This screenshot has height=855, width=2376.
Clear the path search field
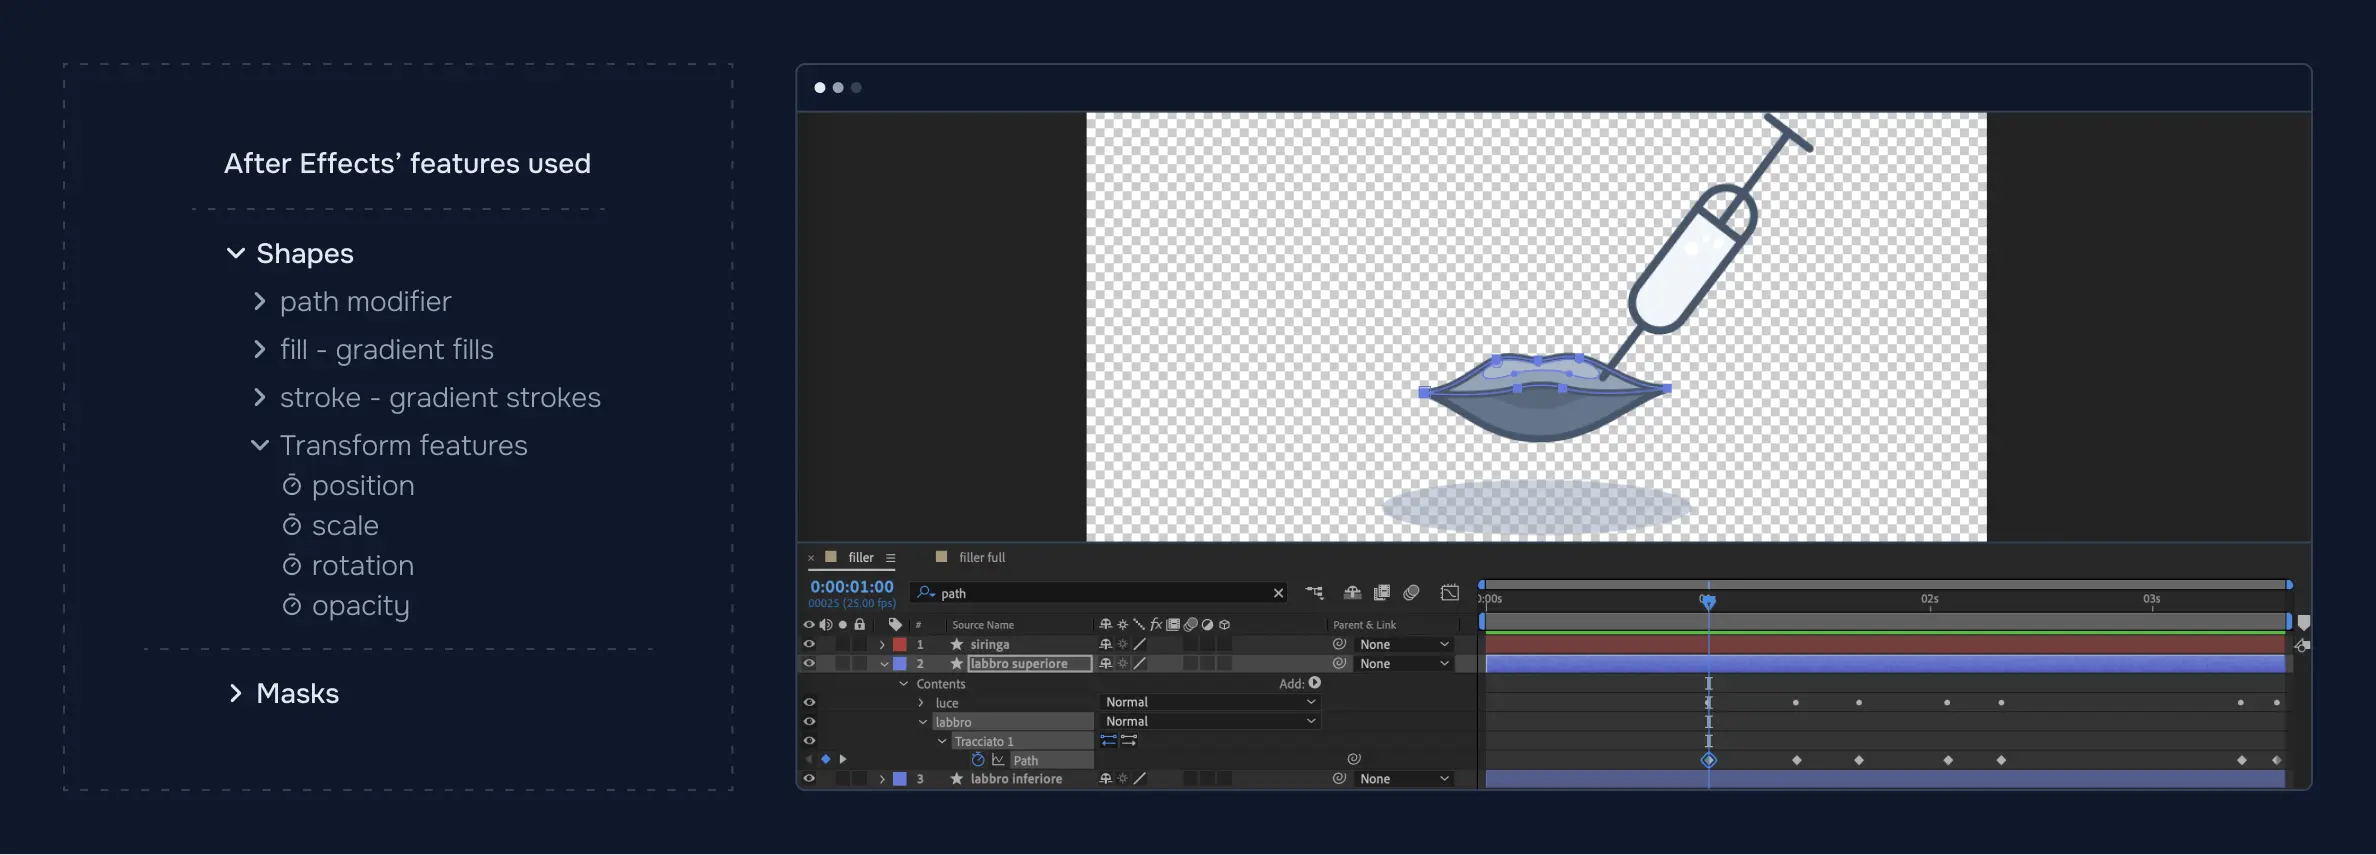tap(1278, 593)
